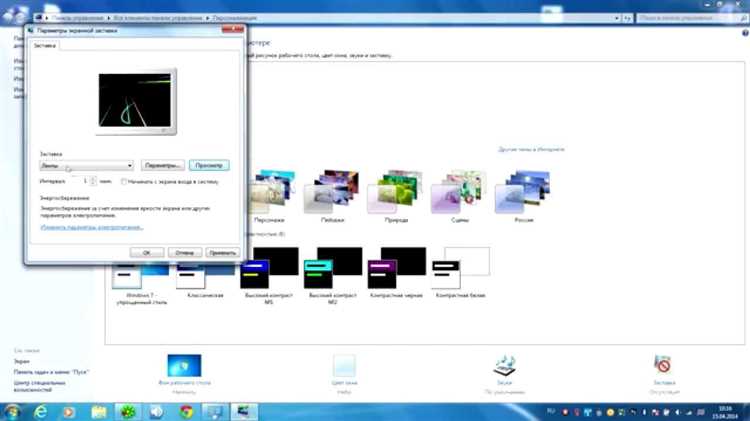The height and width of the screenshot is (421, 750).
Task: Open Центр специальных возможностей link
Action: (40, 386)
